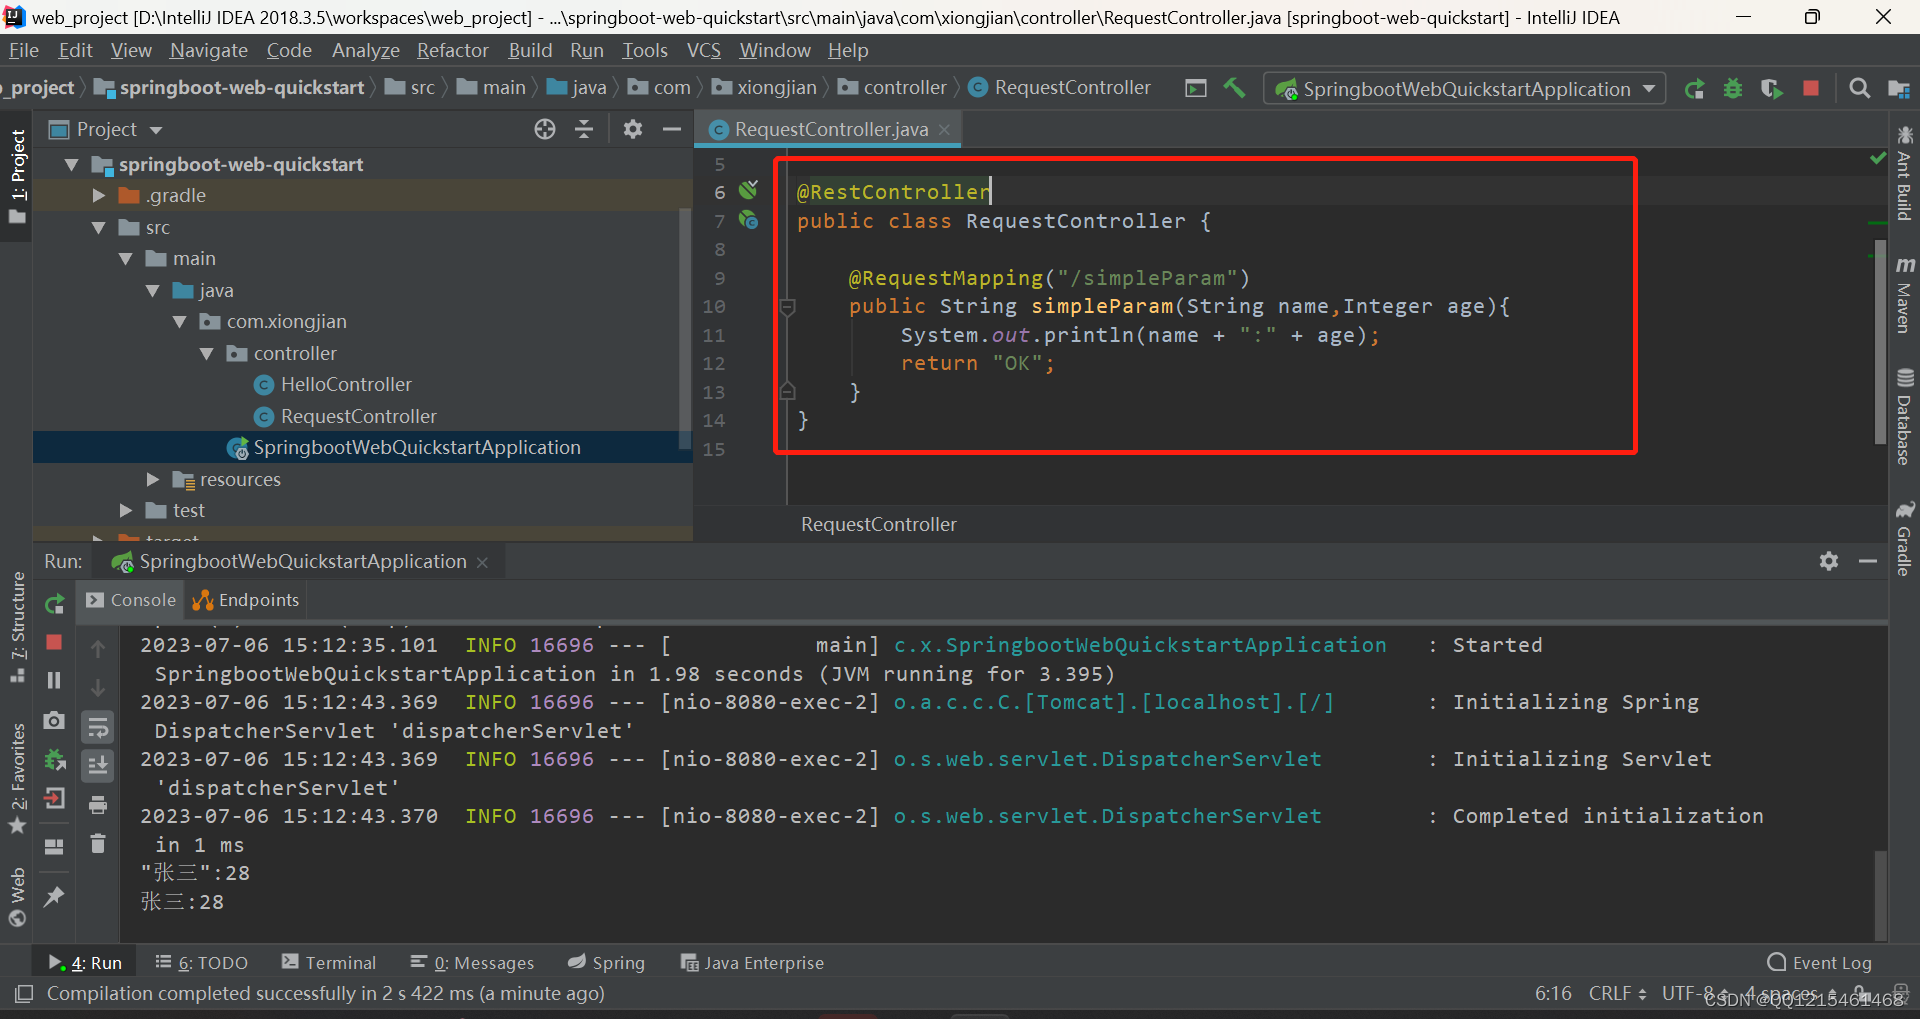This screenshot has height=1019, width=1920.
Task: Expand the .gradle folder
Action: (99, 196)
